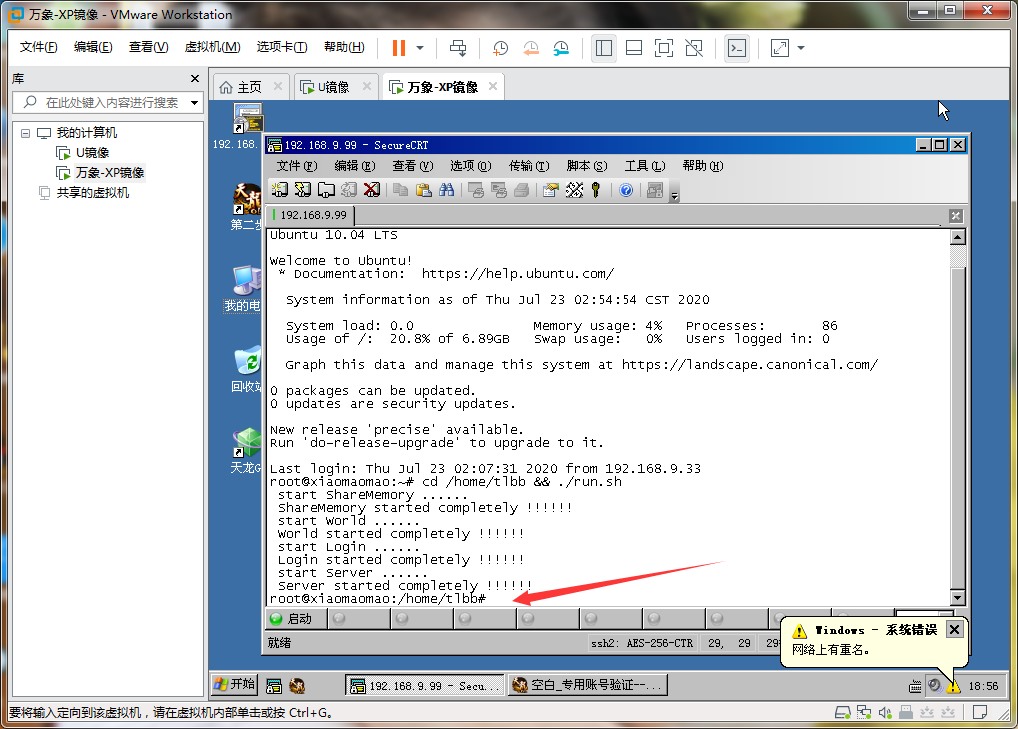The height and width of the screenshot is (729, 1018).
Task: Click the terminal scrollbar up arrow
Action: coord(958,237)
